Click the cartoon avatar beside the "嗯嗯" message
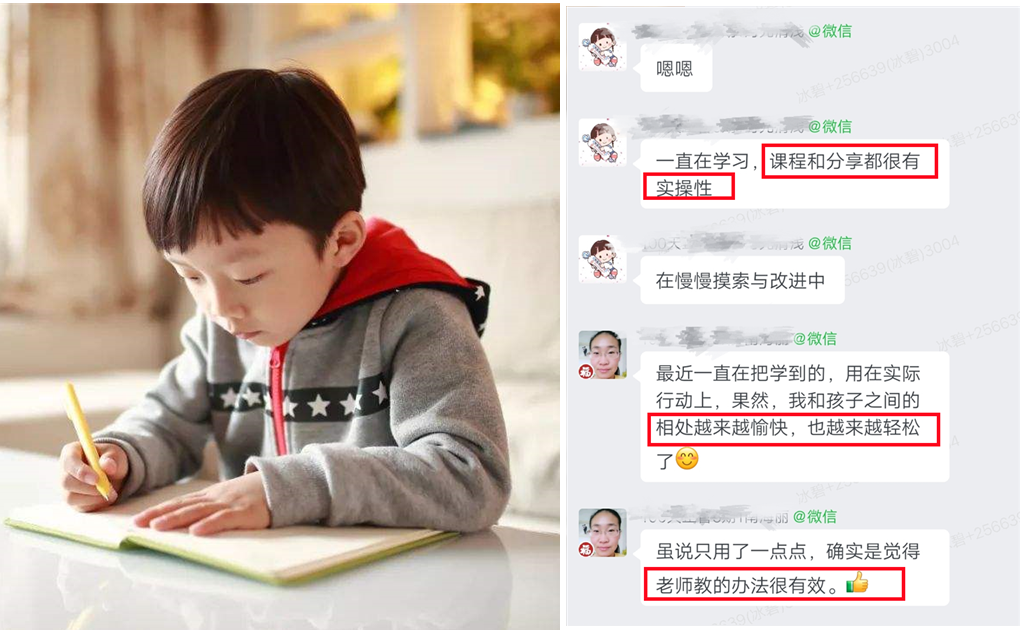The height and width of the screenshot is (630, 1024). pyautogui.click(x=603, y=48)
